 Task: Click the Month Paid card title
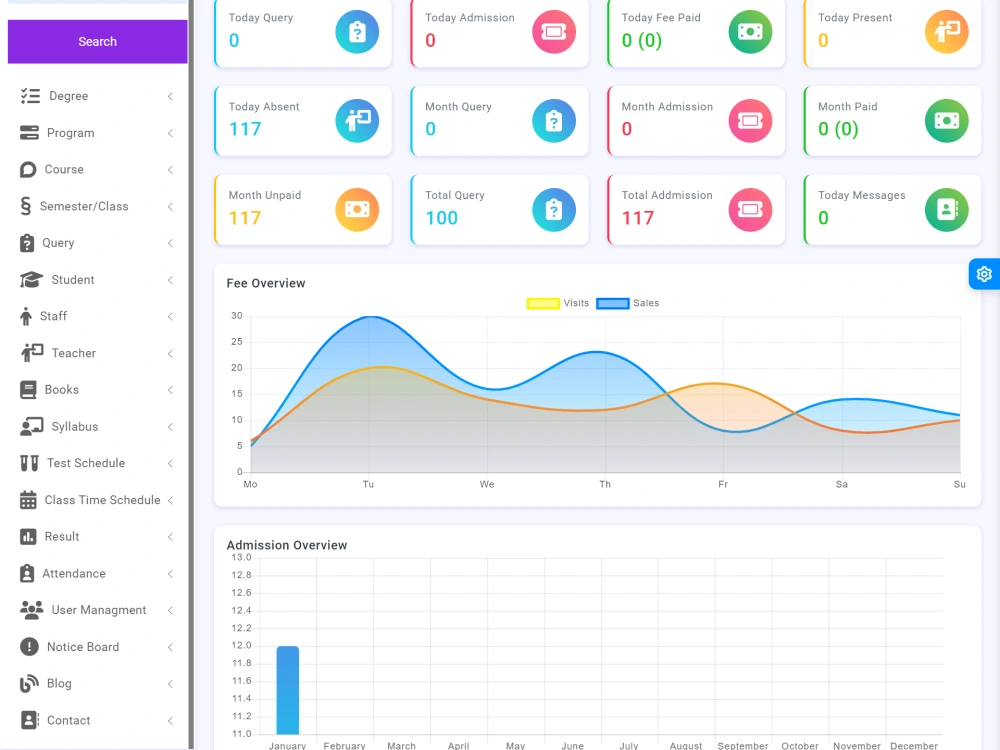[848, 107]
